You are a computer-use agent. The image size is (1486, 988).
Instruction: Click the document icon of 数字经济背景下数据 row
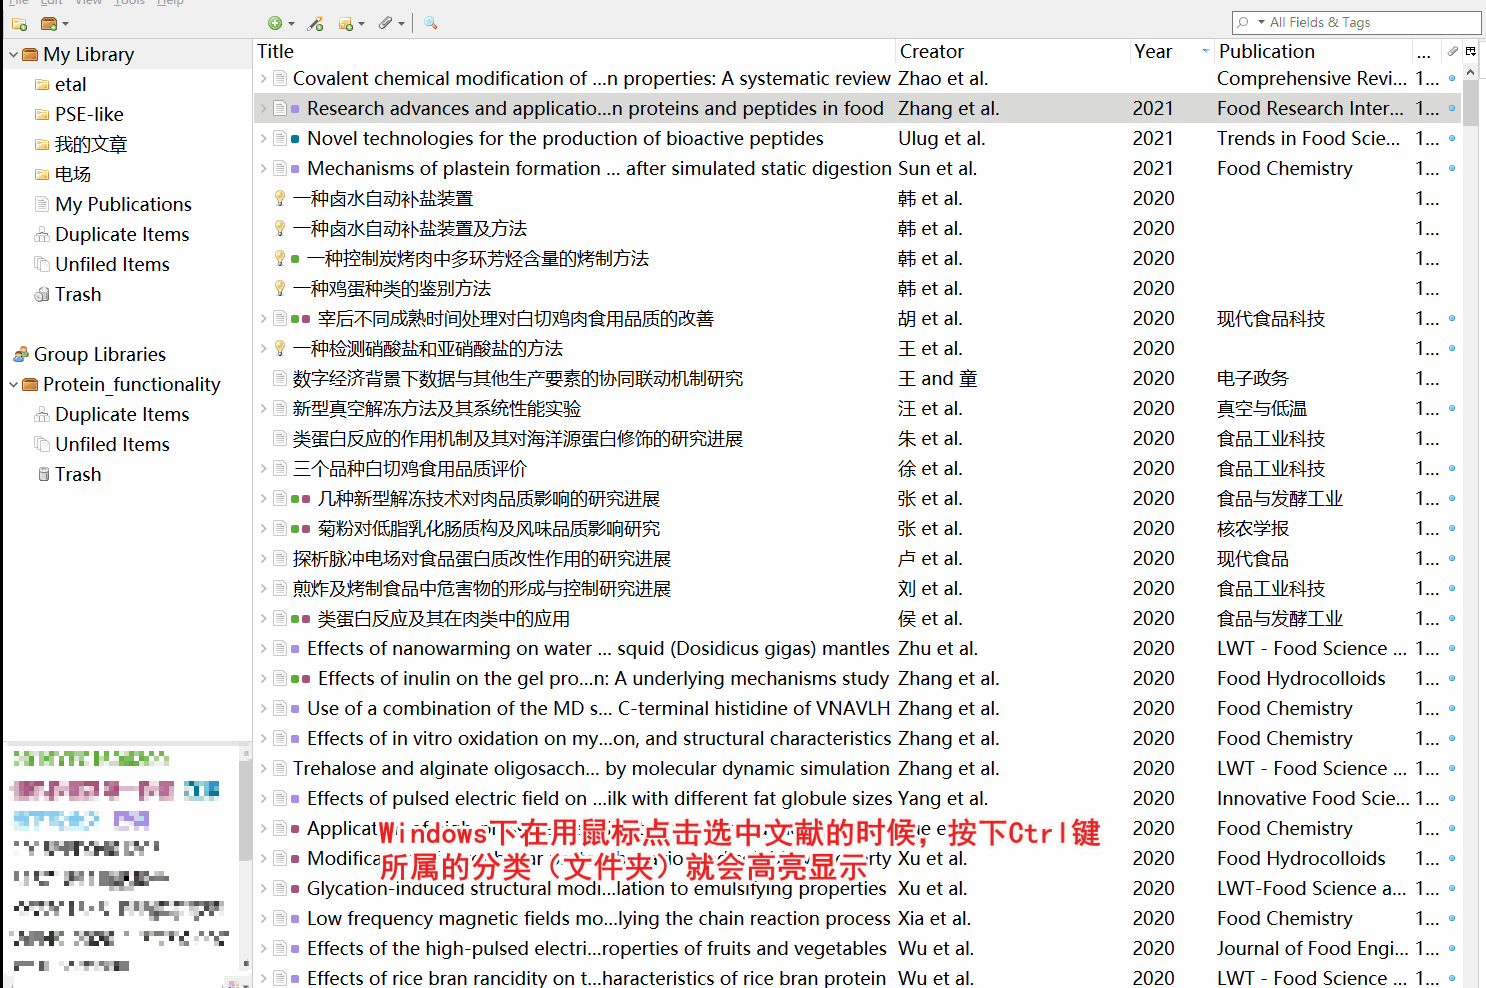click(x=280, y=378)
